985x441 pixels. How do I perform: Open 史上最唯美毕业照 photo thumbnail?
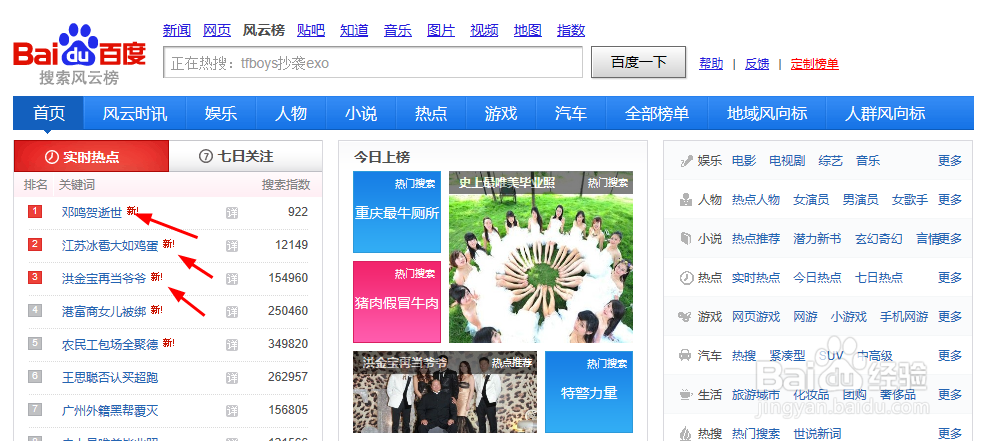[541, 257]
